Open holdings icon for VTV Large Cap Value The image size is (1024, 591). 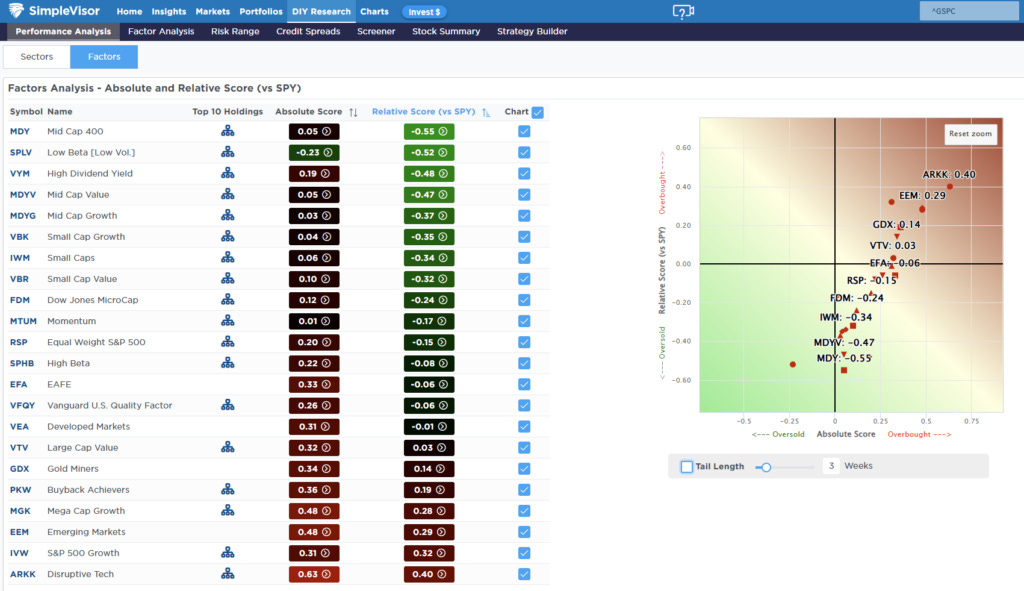click(227, 447)
